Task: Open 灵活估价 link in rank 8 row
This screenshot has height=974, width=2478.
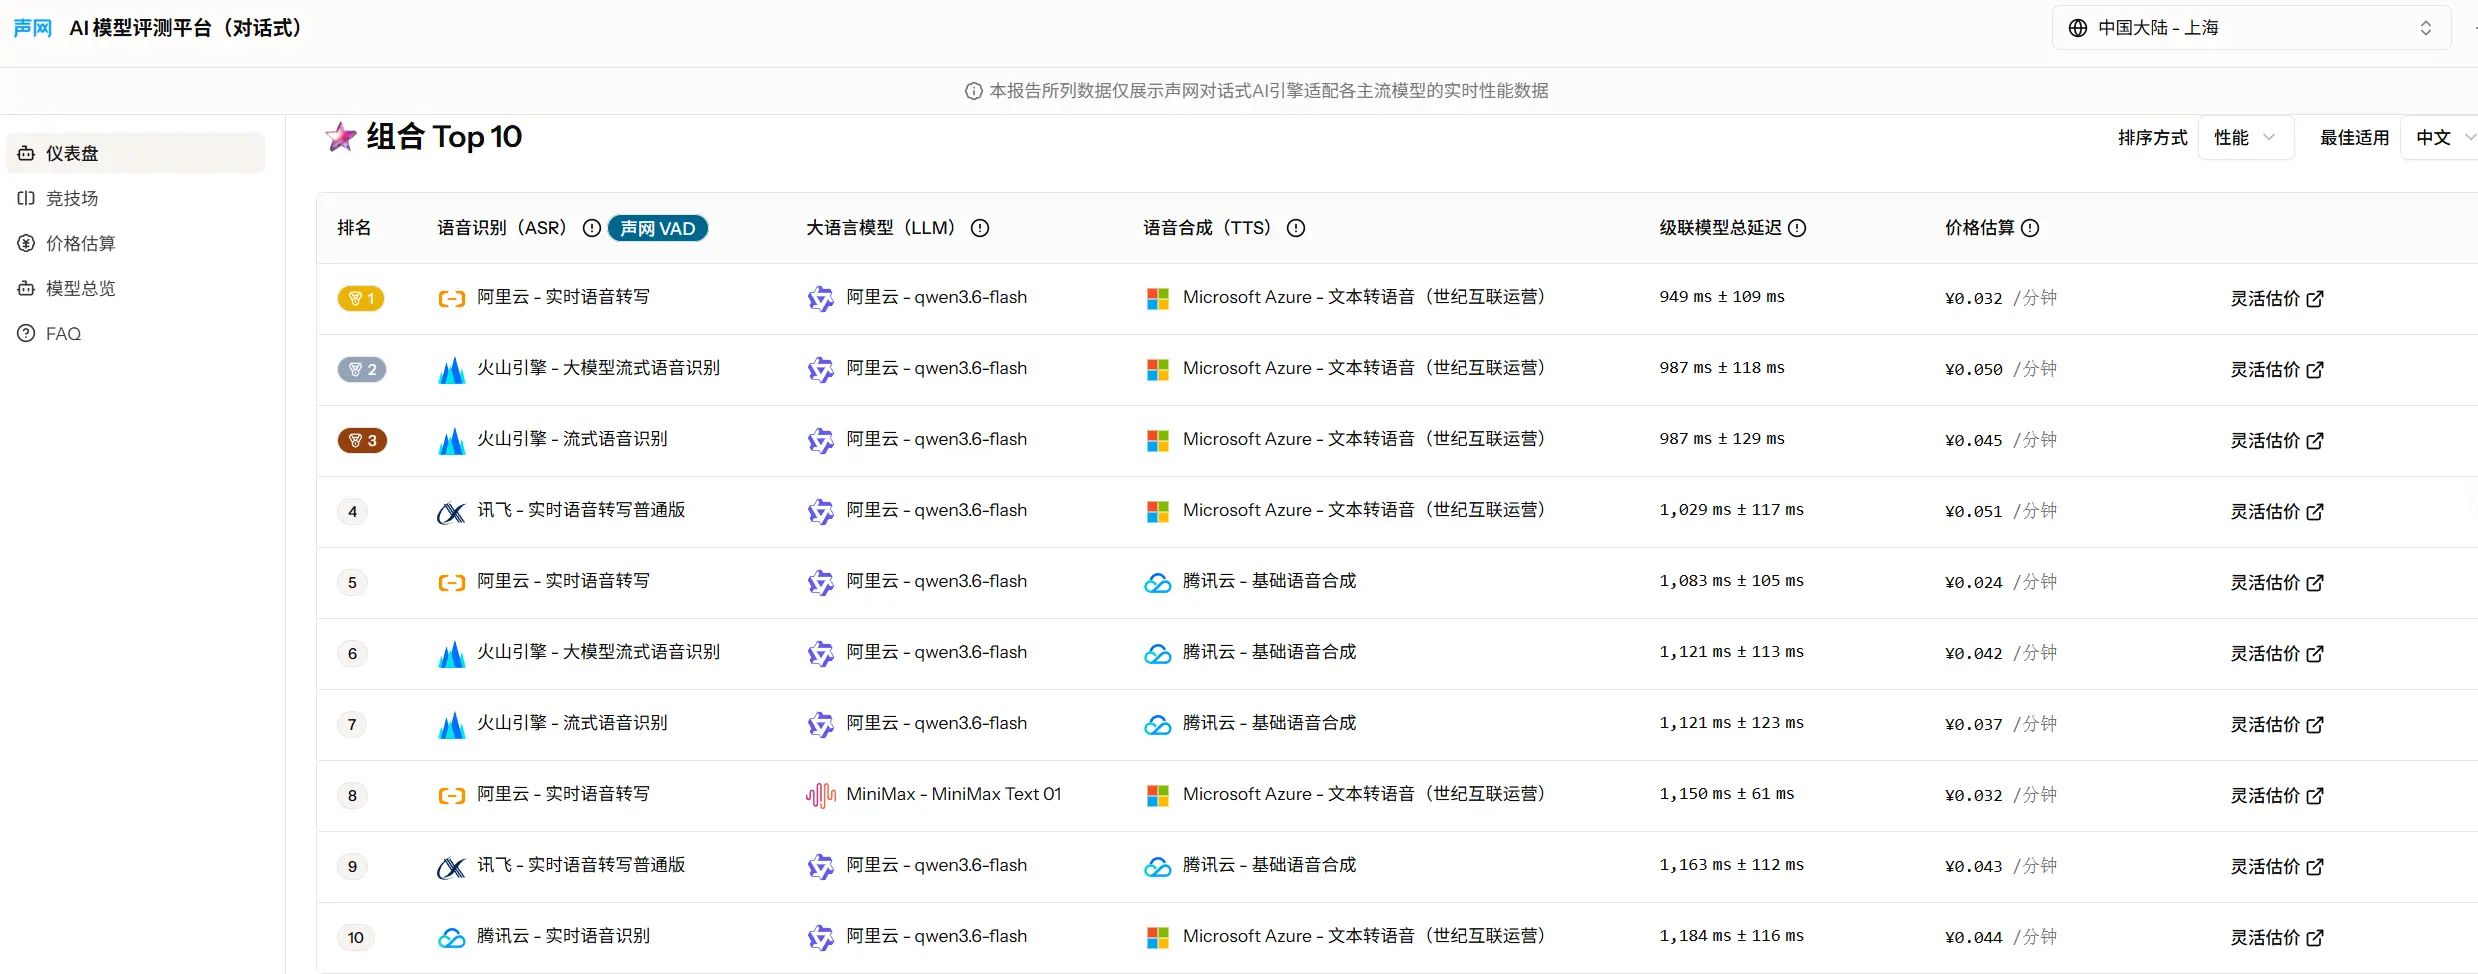Action: pyautogui.click(x=2277, y=795)
